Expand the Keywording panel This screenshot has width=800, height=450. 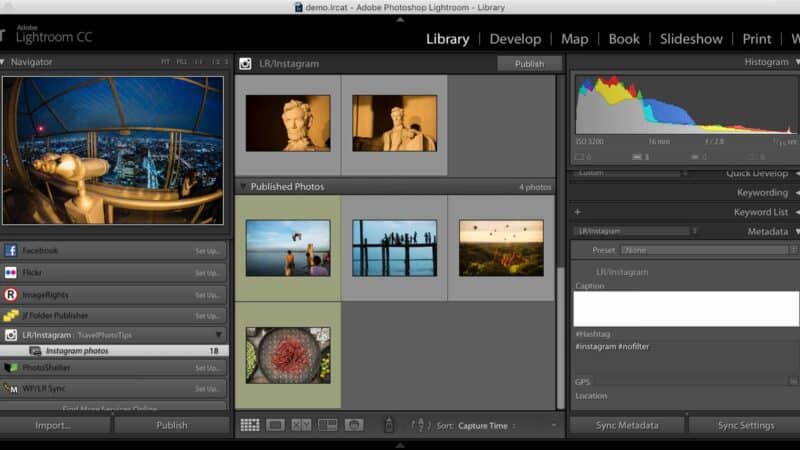coord(797,193)
